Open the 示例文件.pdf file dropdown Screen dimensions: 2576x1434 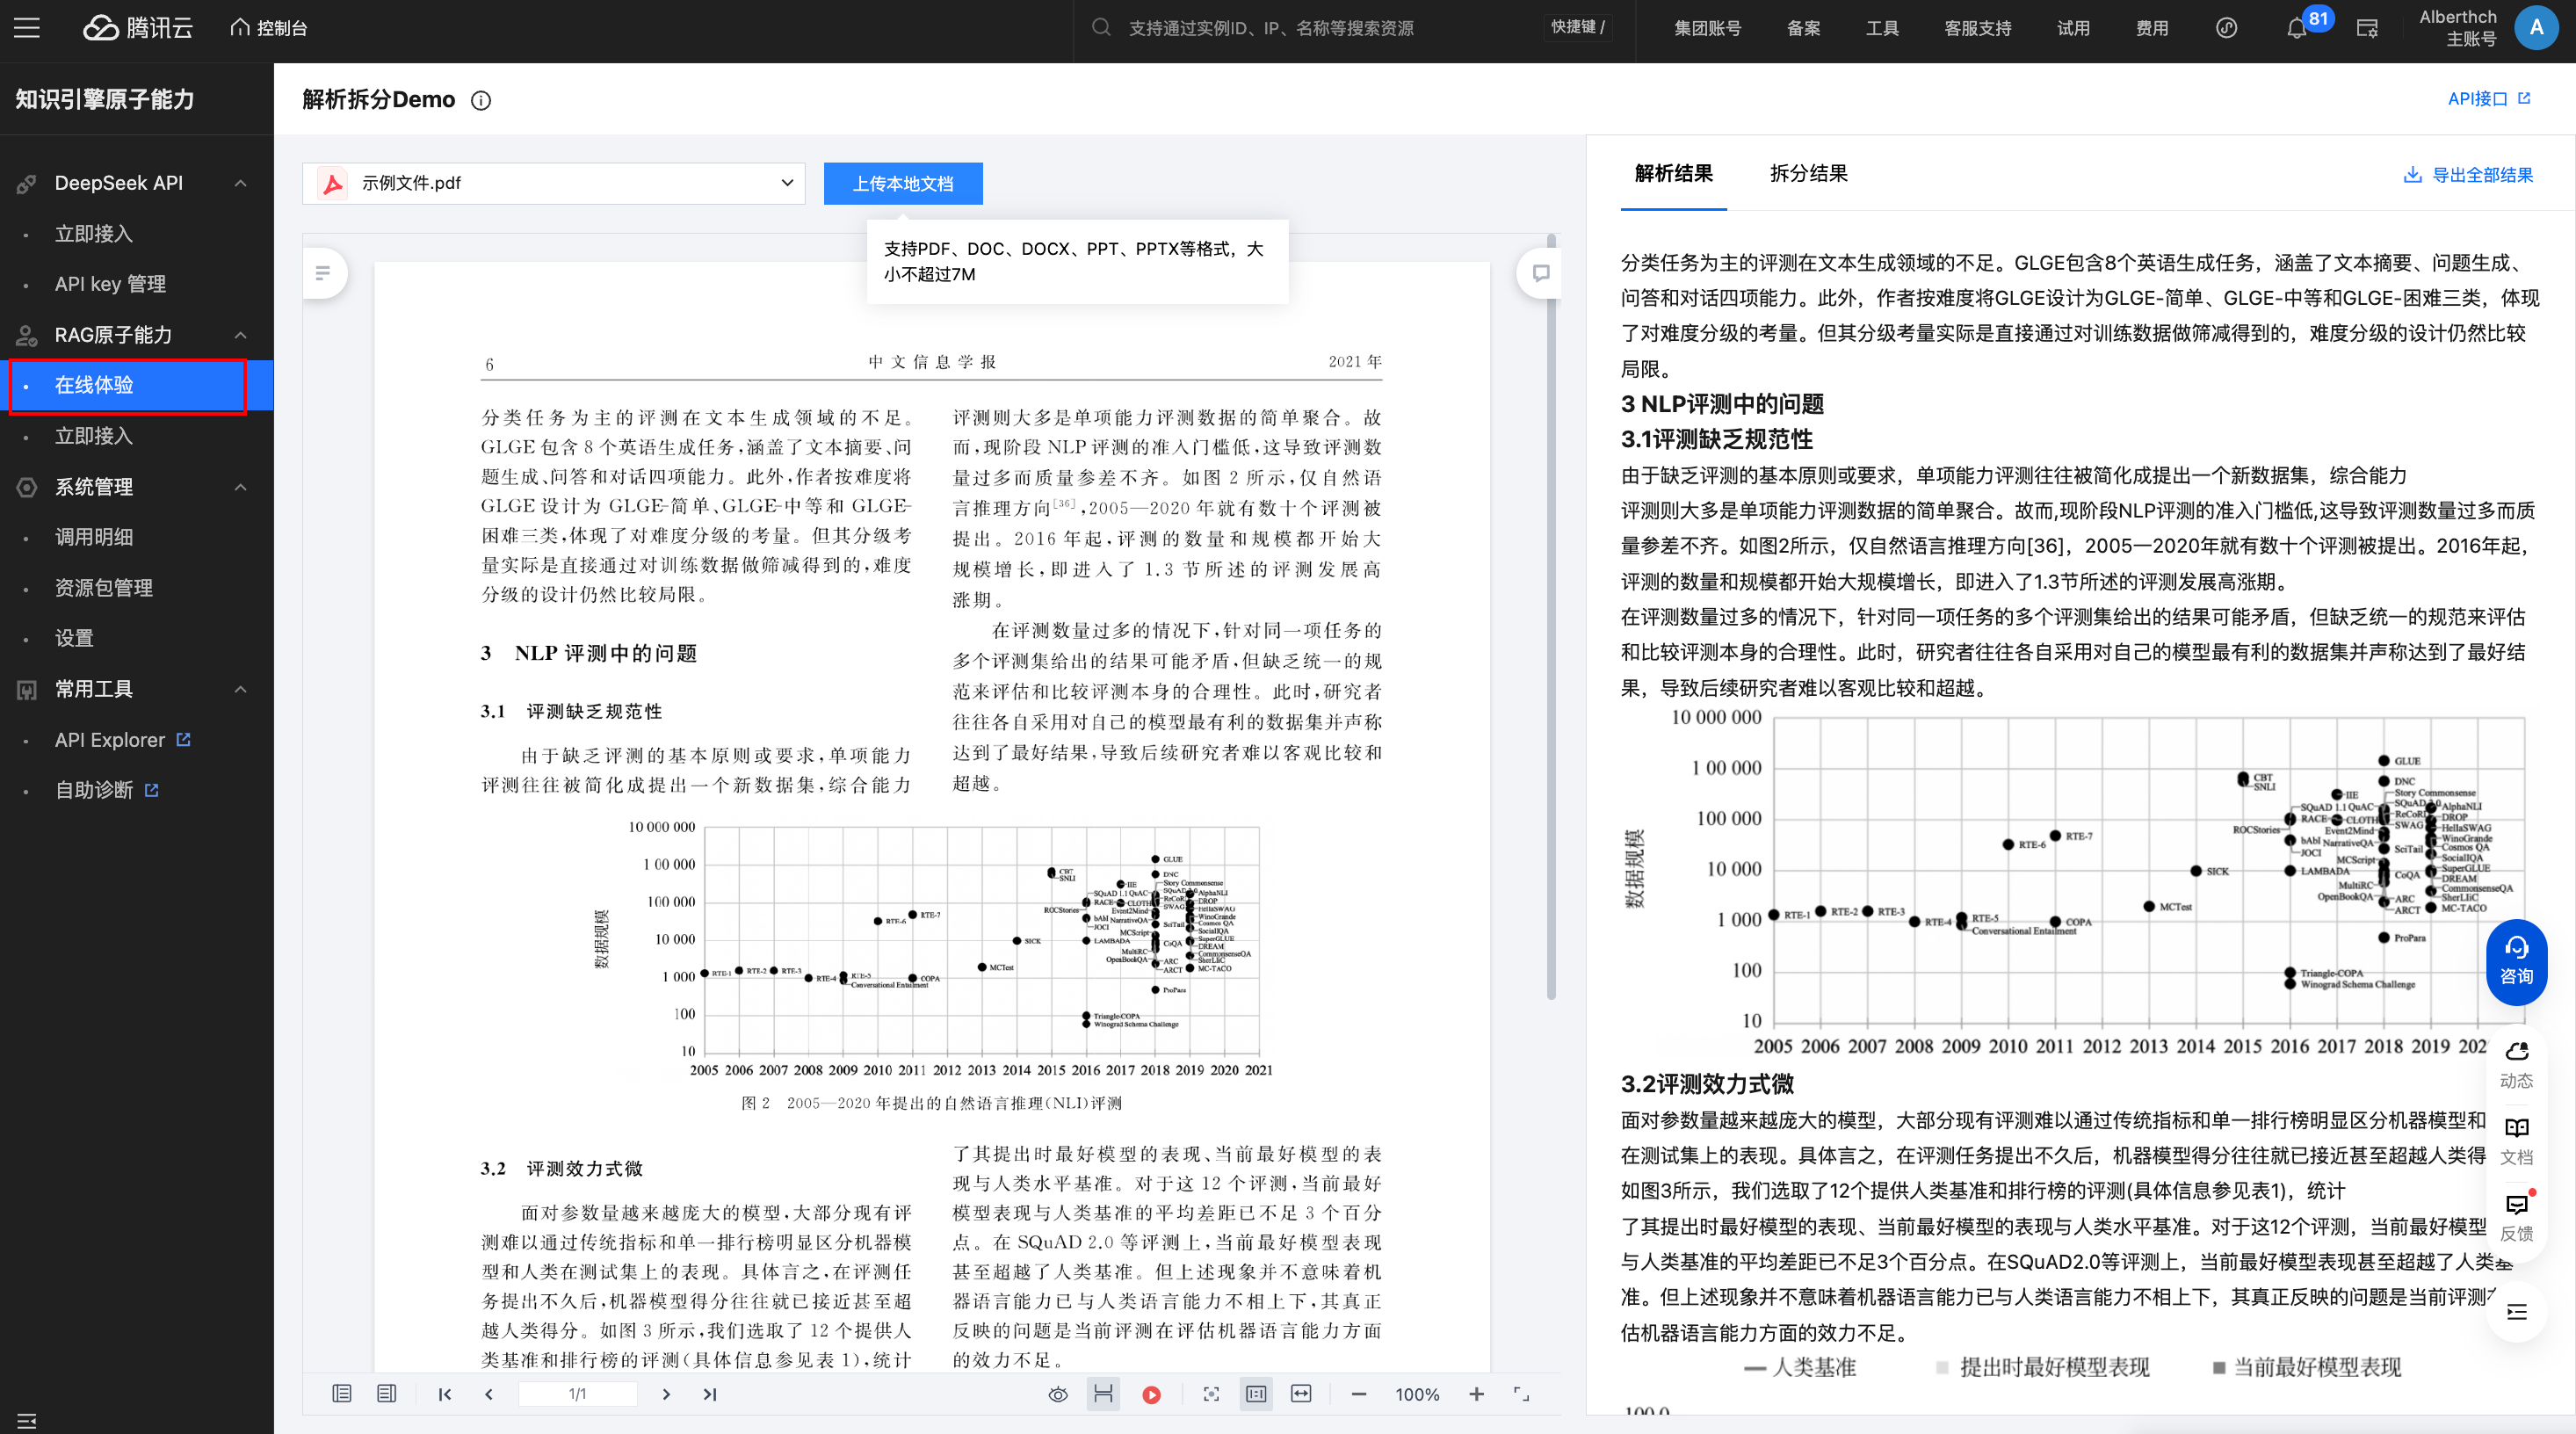click(x=553, y=183)
